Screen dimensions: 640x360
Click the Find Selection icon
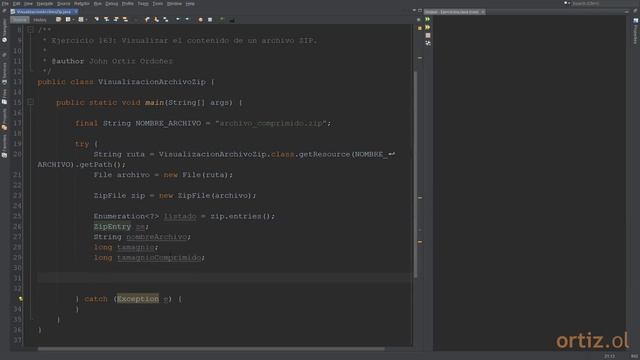97,20
